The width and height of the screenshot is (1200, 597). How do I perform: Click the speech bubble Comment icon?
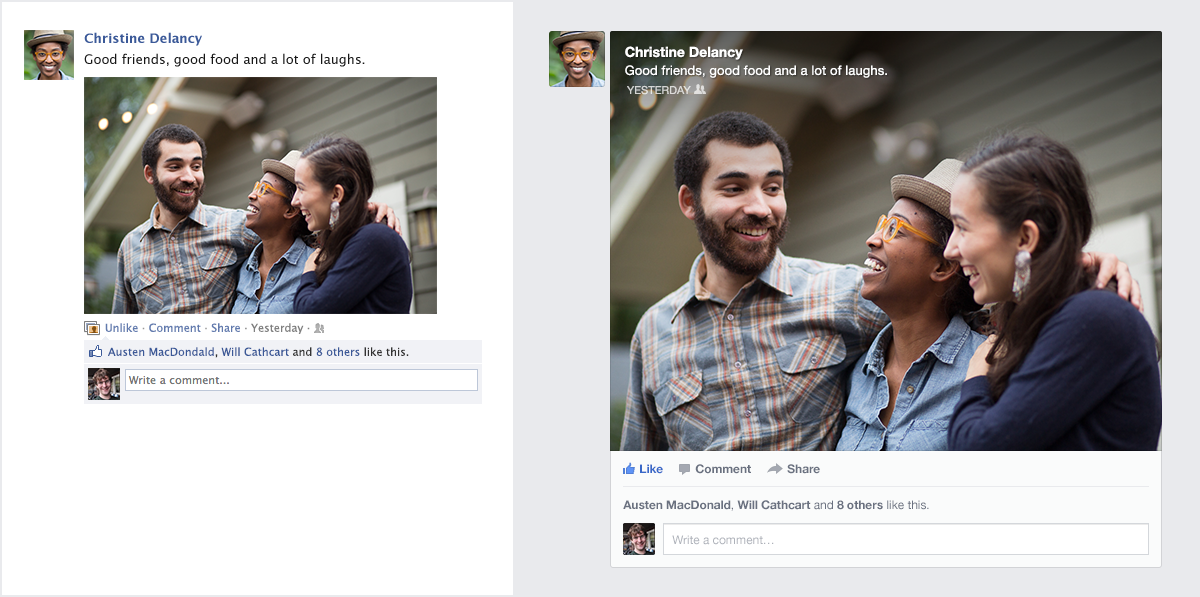point(686,468)
